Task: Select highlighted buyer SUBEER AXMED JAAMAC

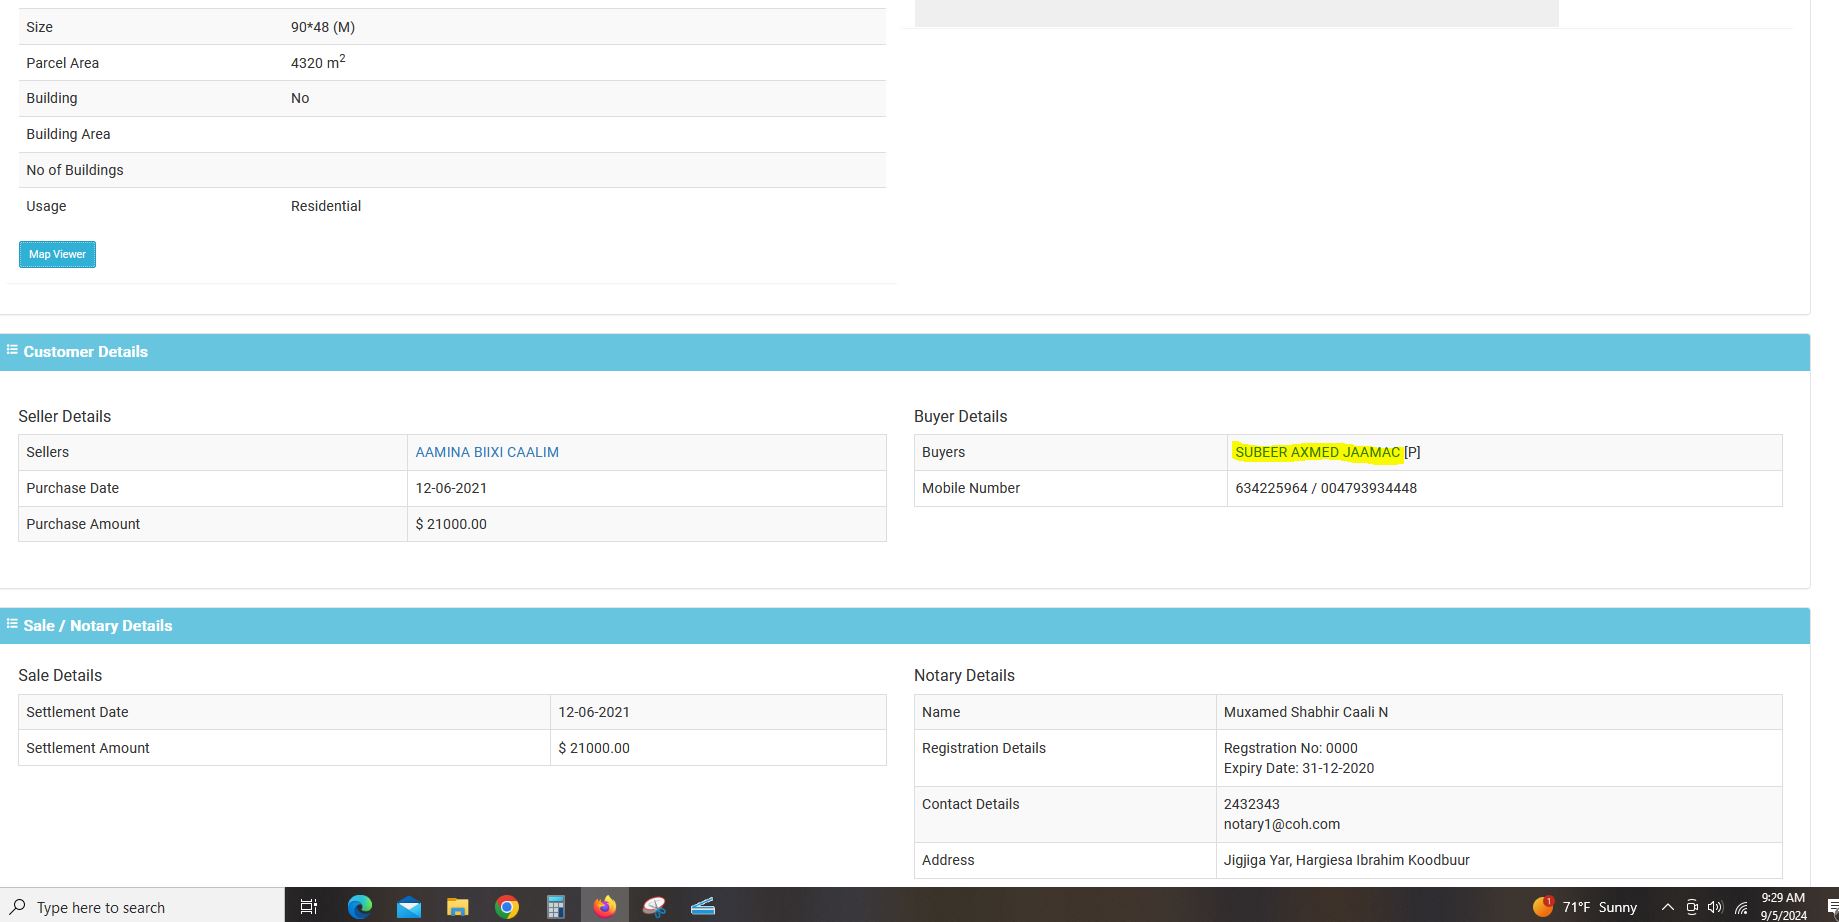Action: [1317, 452]
